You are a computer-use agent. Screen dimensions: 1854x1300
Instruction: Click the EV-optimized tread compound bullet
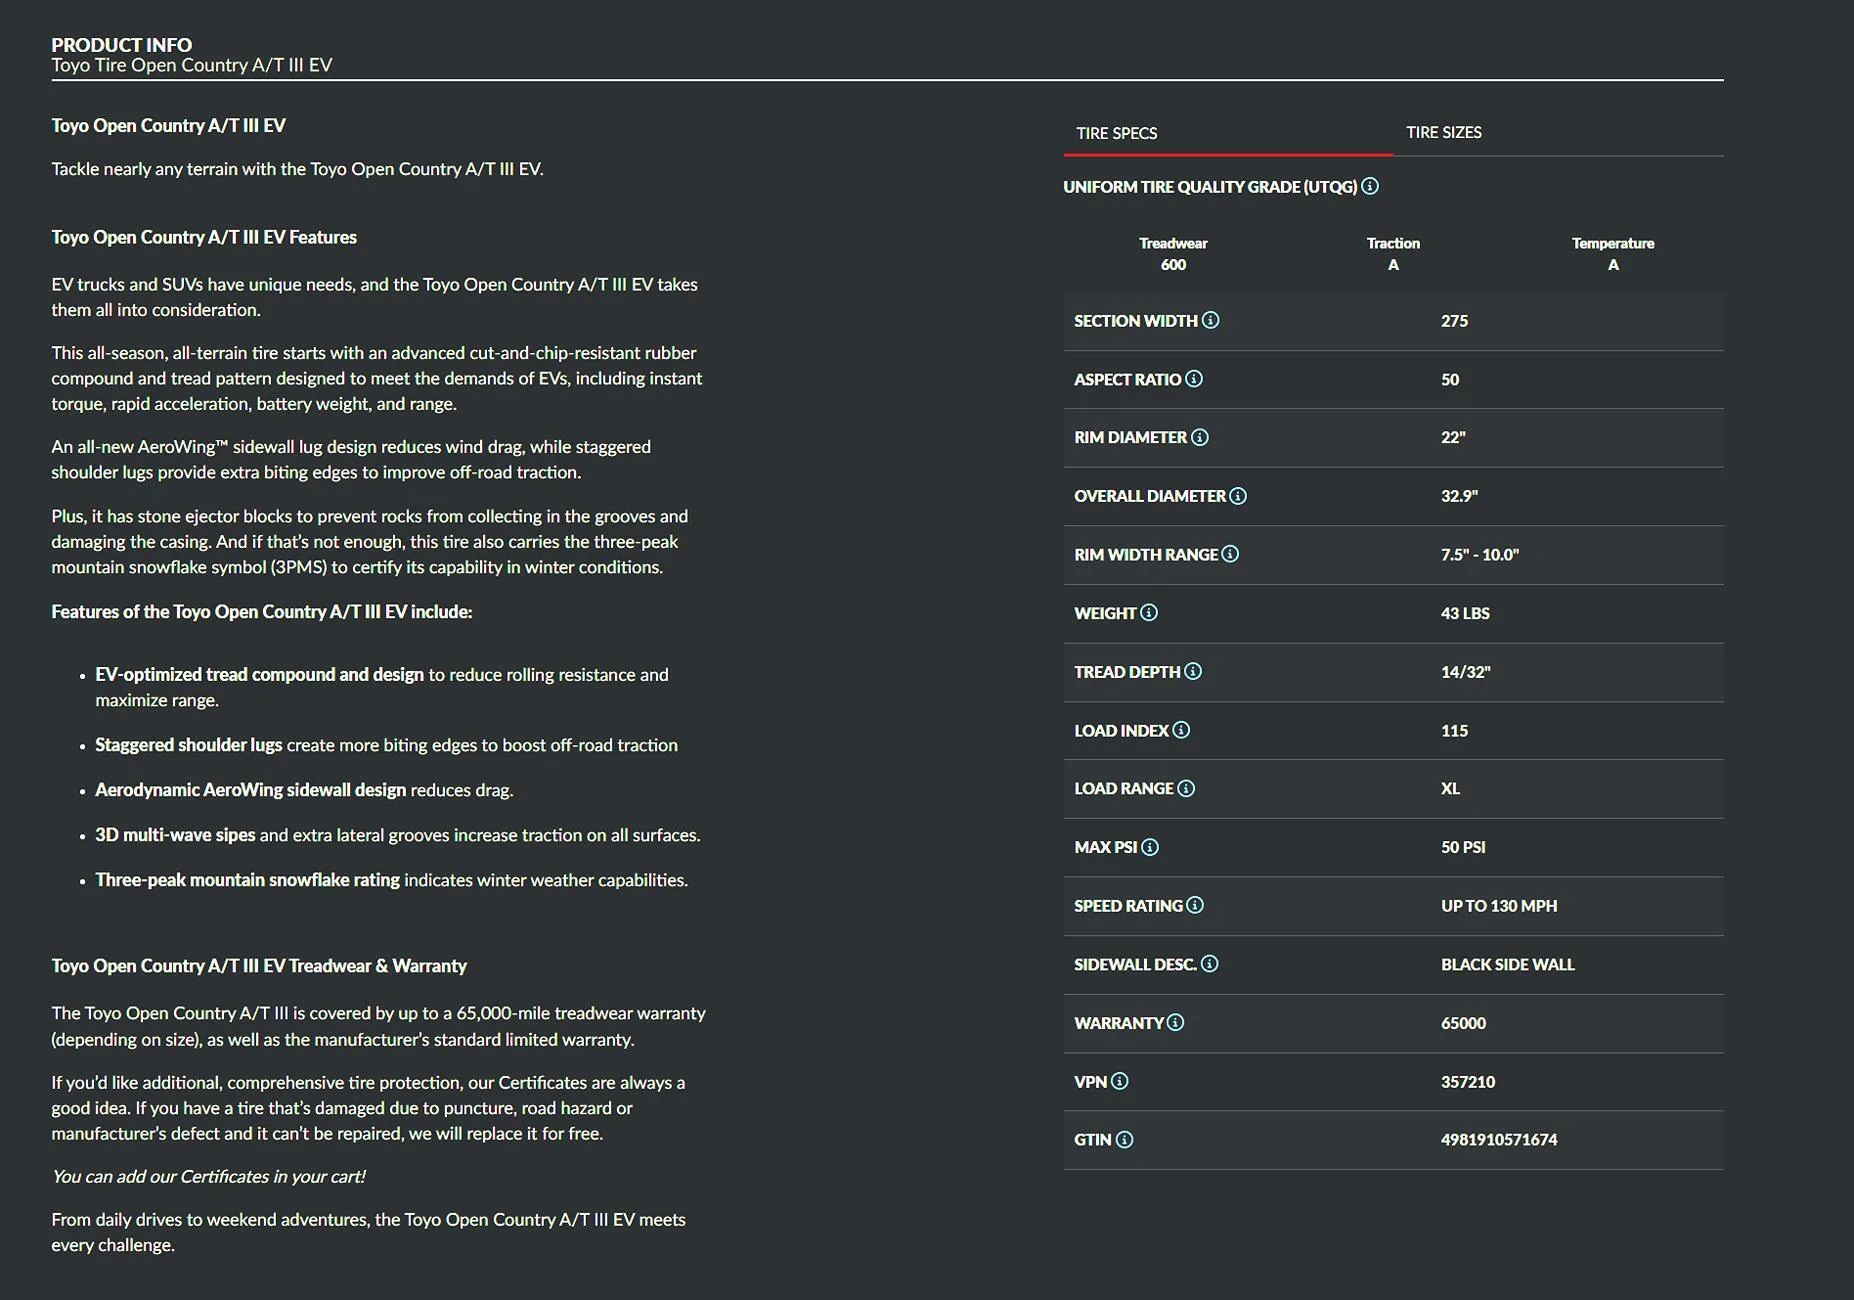[x=382, y=687]
